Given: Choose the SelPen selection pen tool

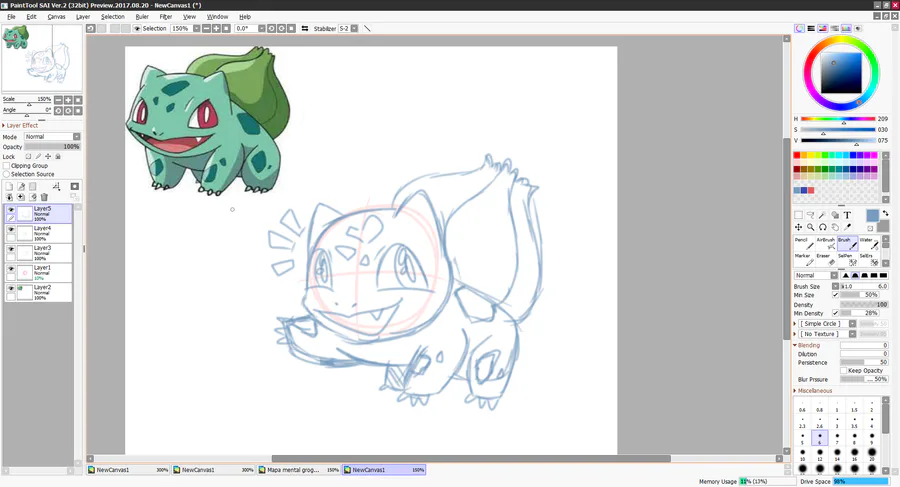Looking at the screenshot, I should click(x=847, y=260).
